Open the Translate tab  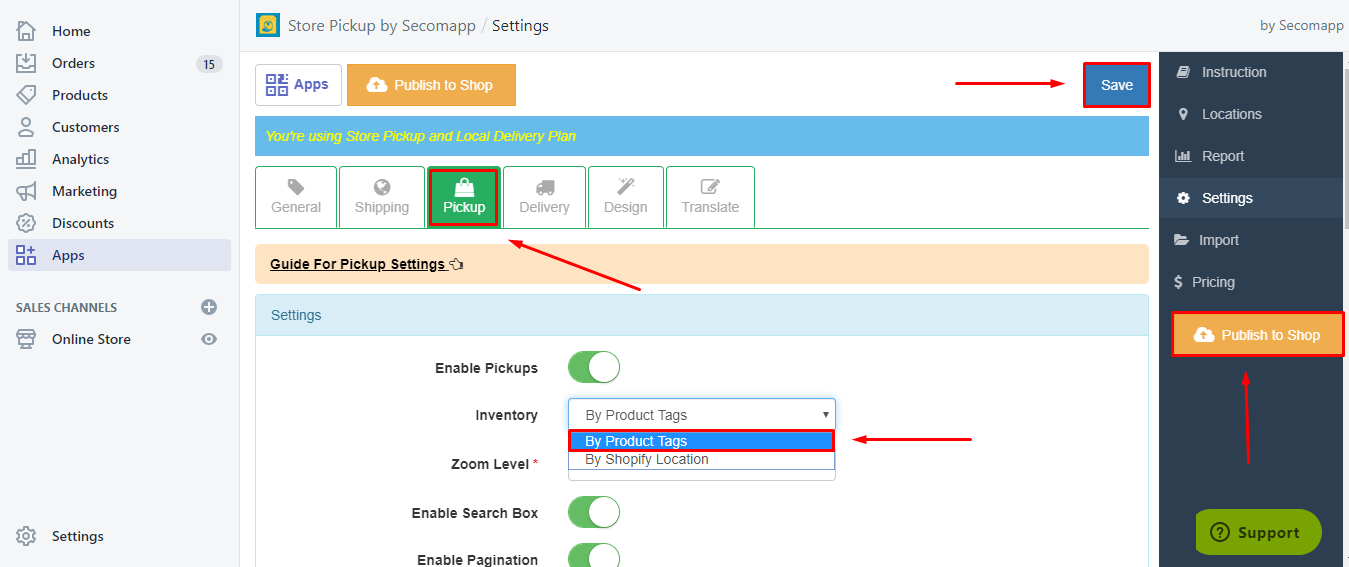(710, 197)
